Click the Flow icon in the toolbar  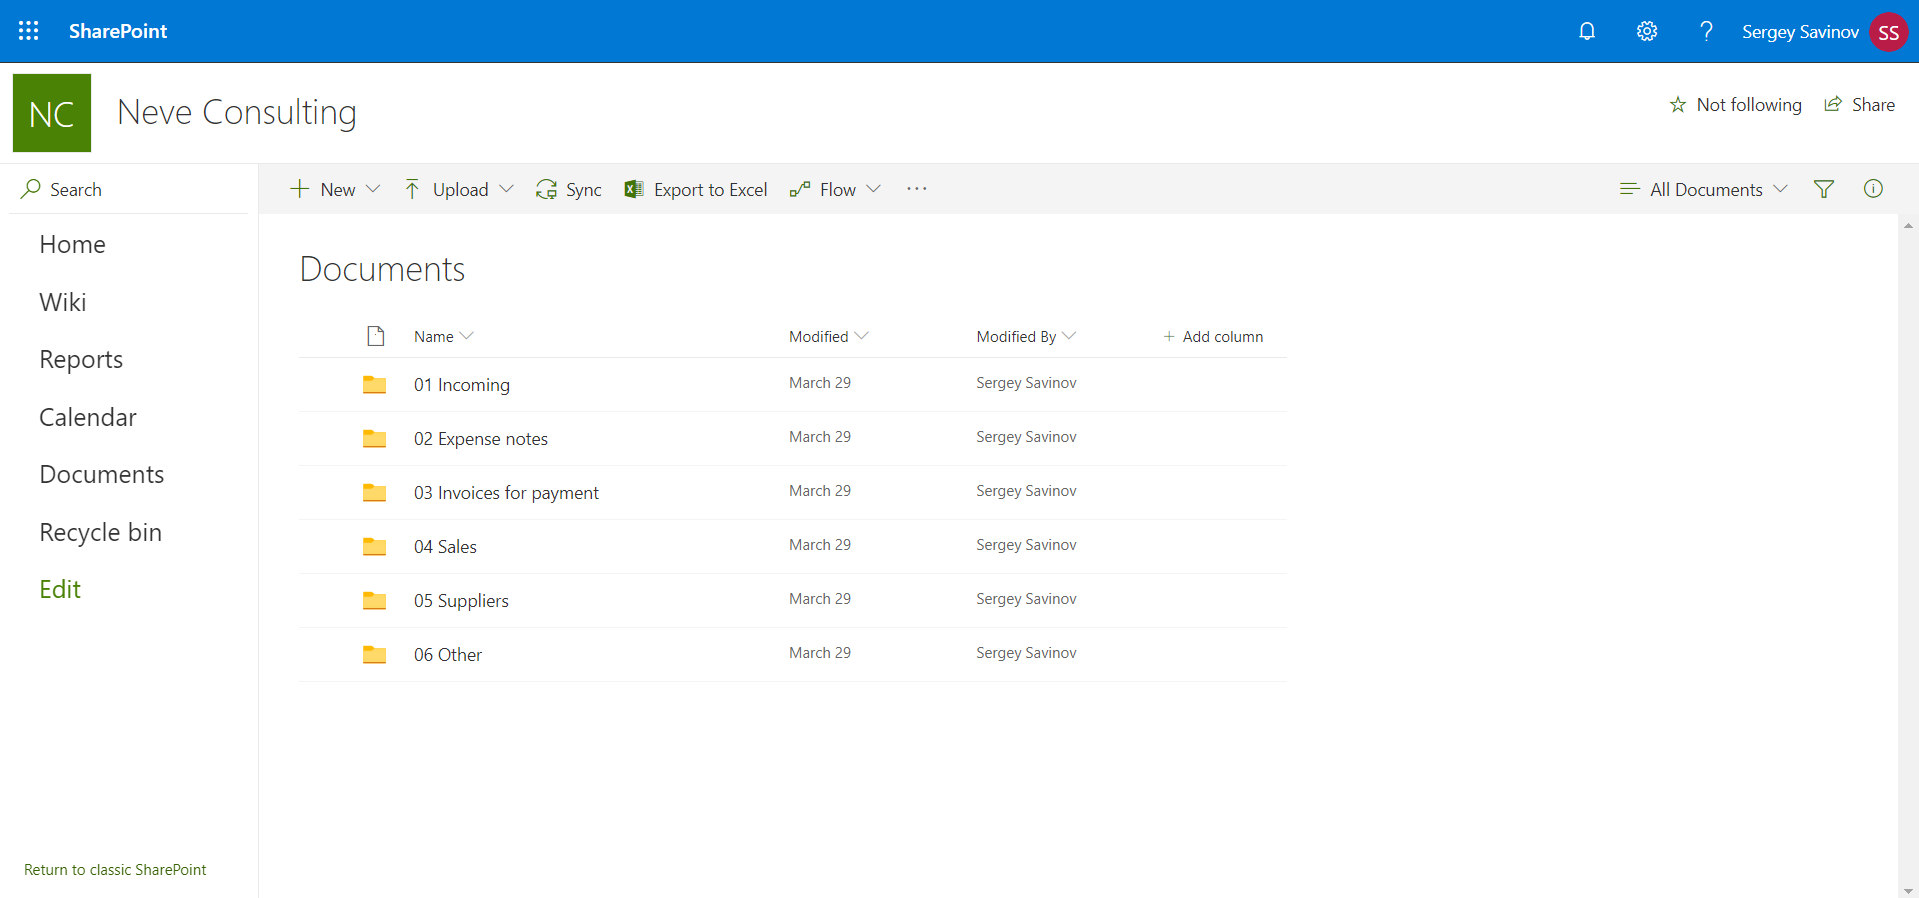click(x=799, y=189)
